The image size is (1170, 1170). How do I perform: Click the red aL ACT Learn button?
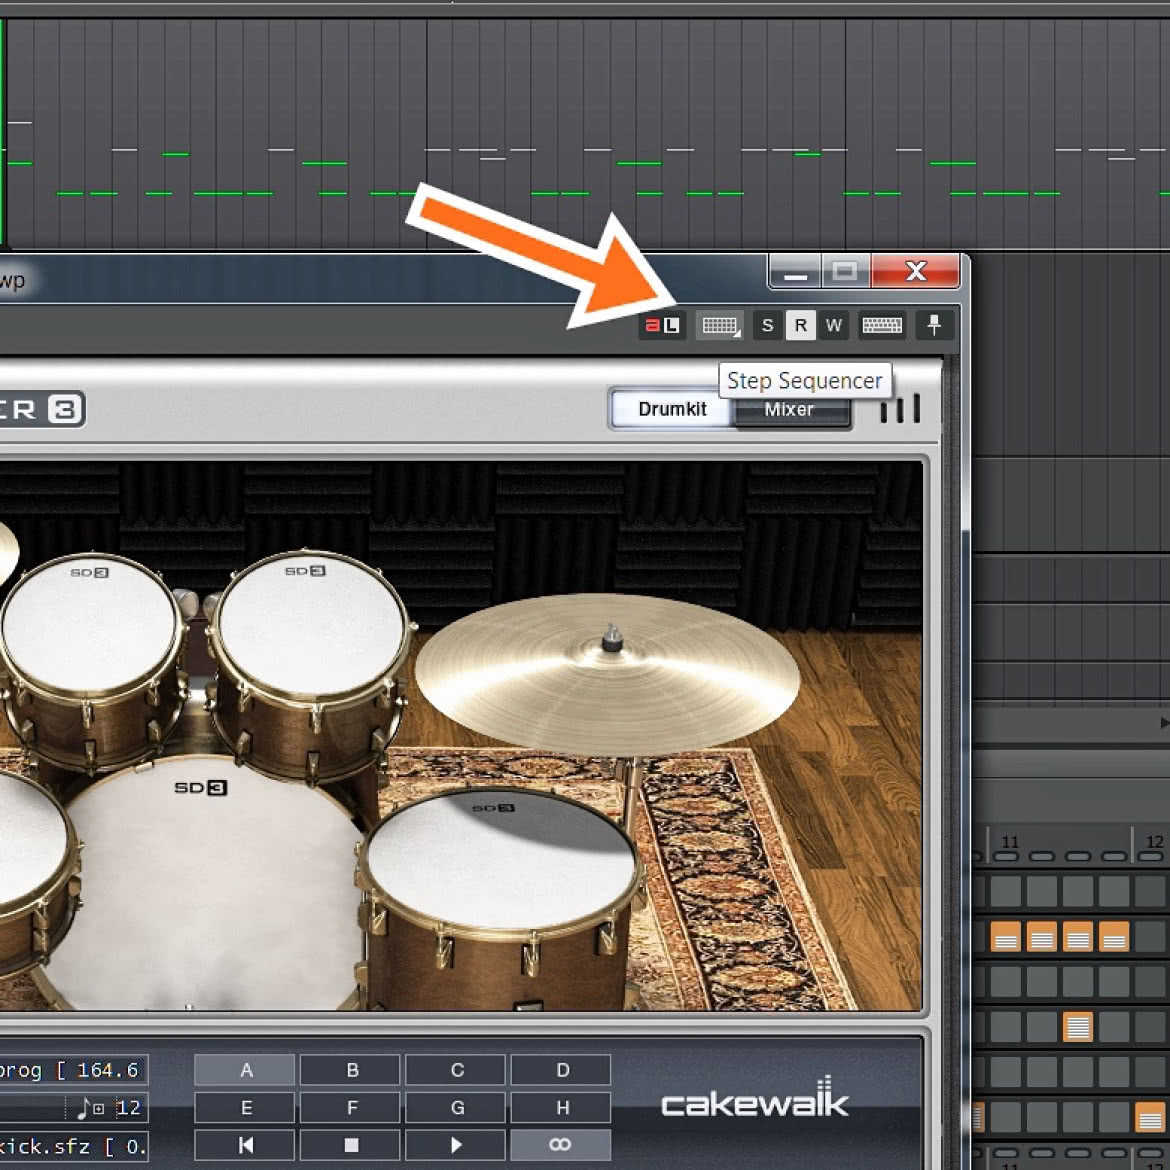[x=662, y=325]
